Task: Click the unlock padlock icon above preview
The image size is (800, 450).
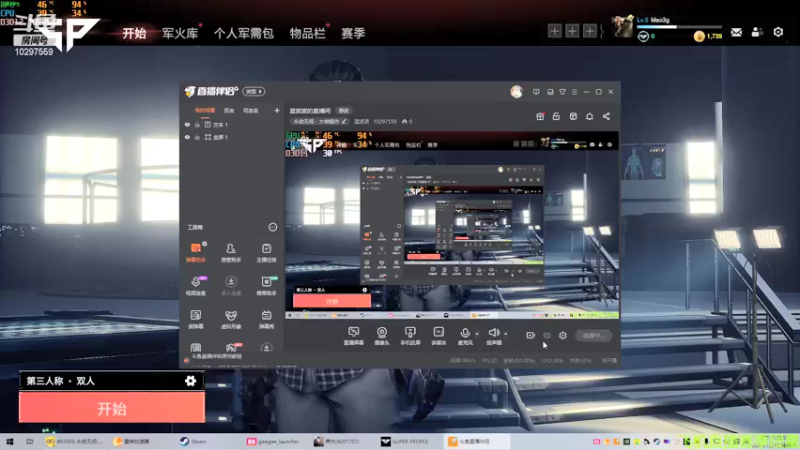Action: pyautogui.click(x=556, y=116)
